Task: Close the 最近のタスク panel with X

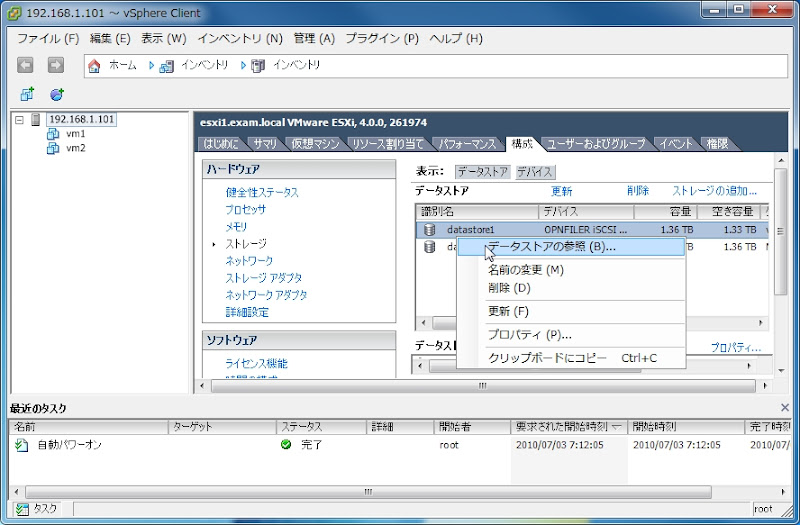Action: tap(785, 407)
